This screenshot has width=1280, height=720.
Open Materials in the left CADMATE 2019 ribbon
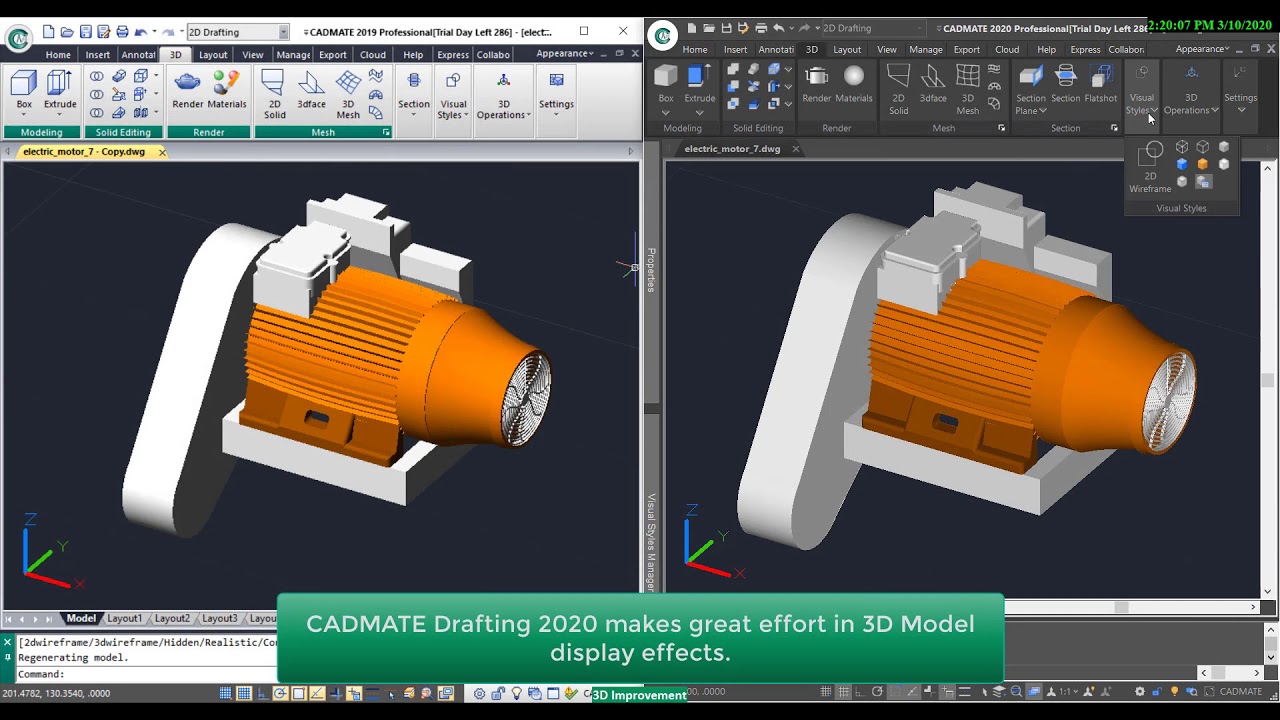(227, 84)
